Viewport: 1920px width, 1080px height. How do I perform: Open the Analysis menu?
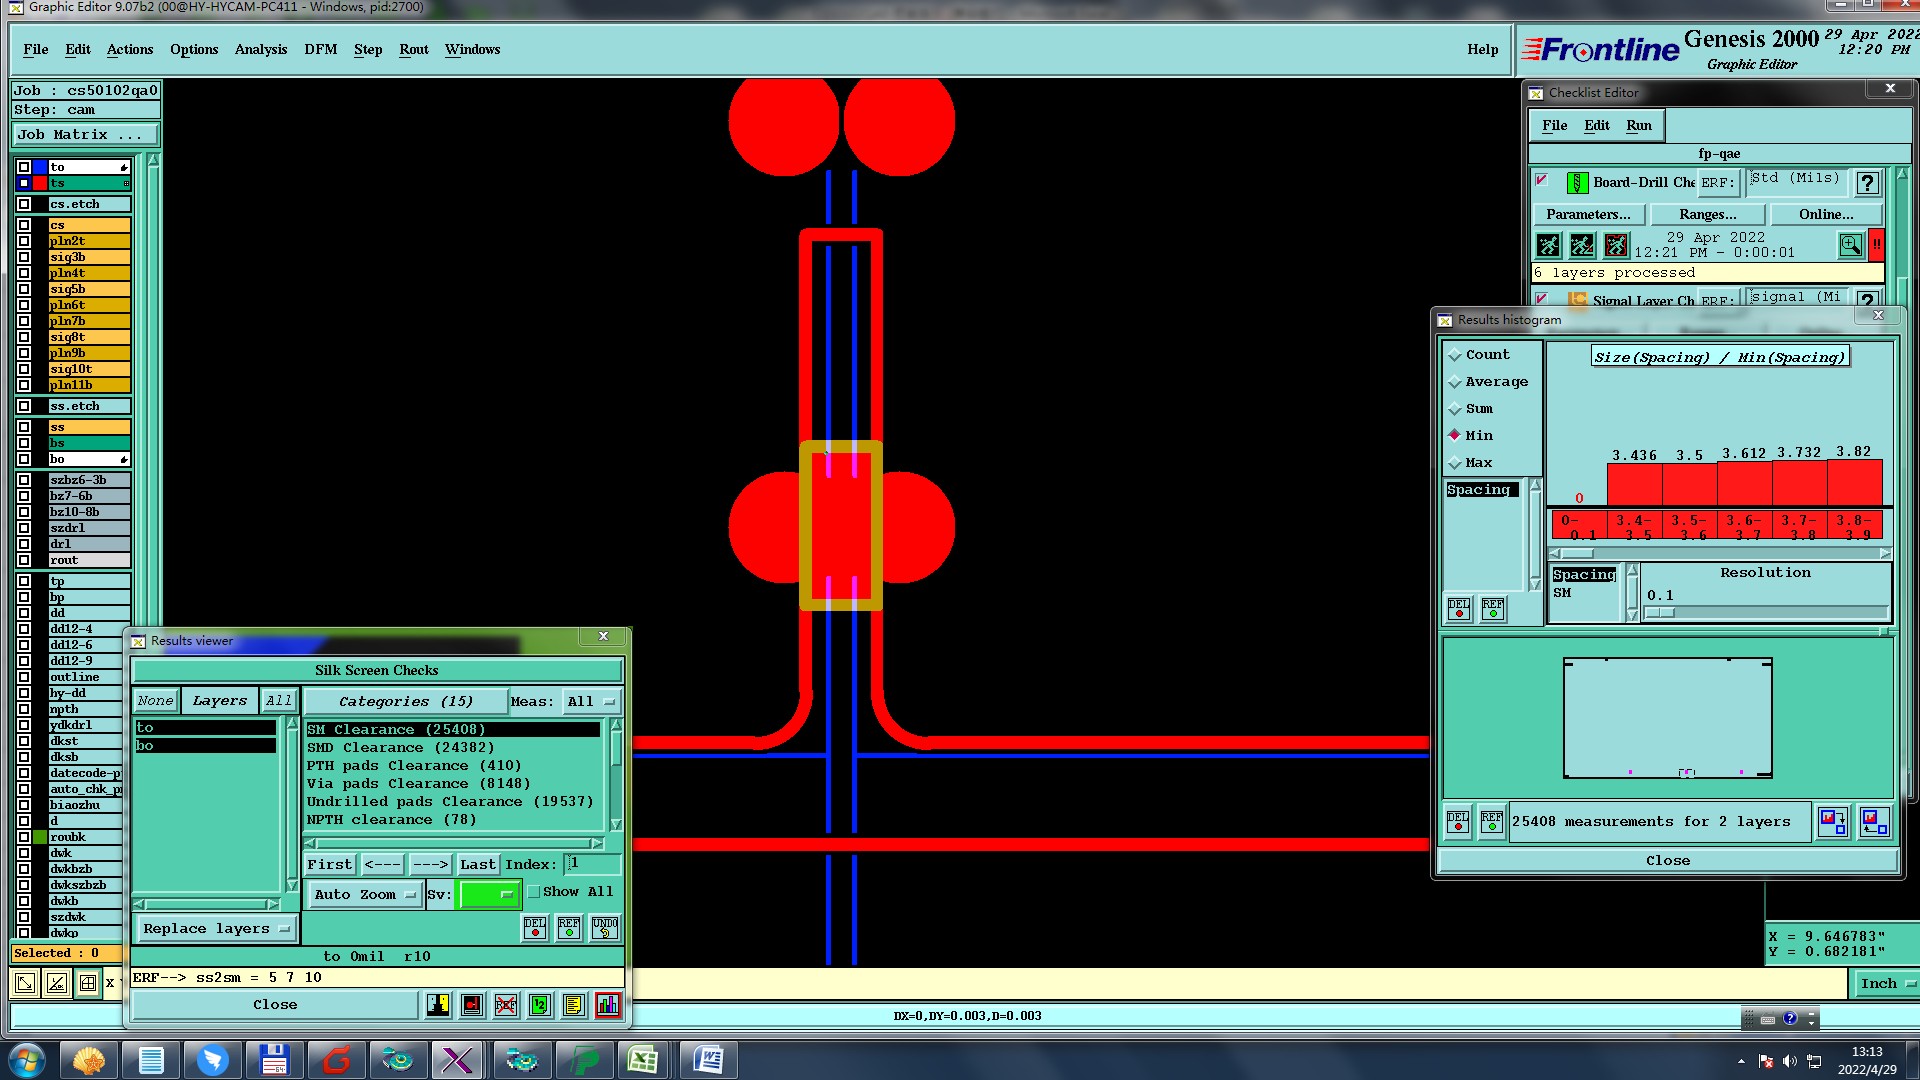[260, 49]
